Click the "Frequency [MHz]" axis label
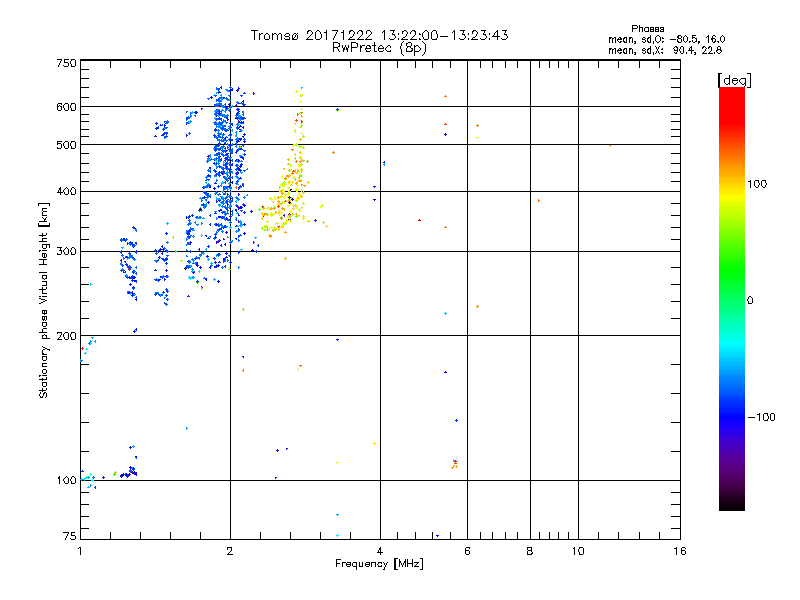Image resolution: width=800 pixels, height=600 pixels. click(379, 564)
